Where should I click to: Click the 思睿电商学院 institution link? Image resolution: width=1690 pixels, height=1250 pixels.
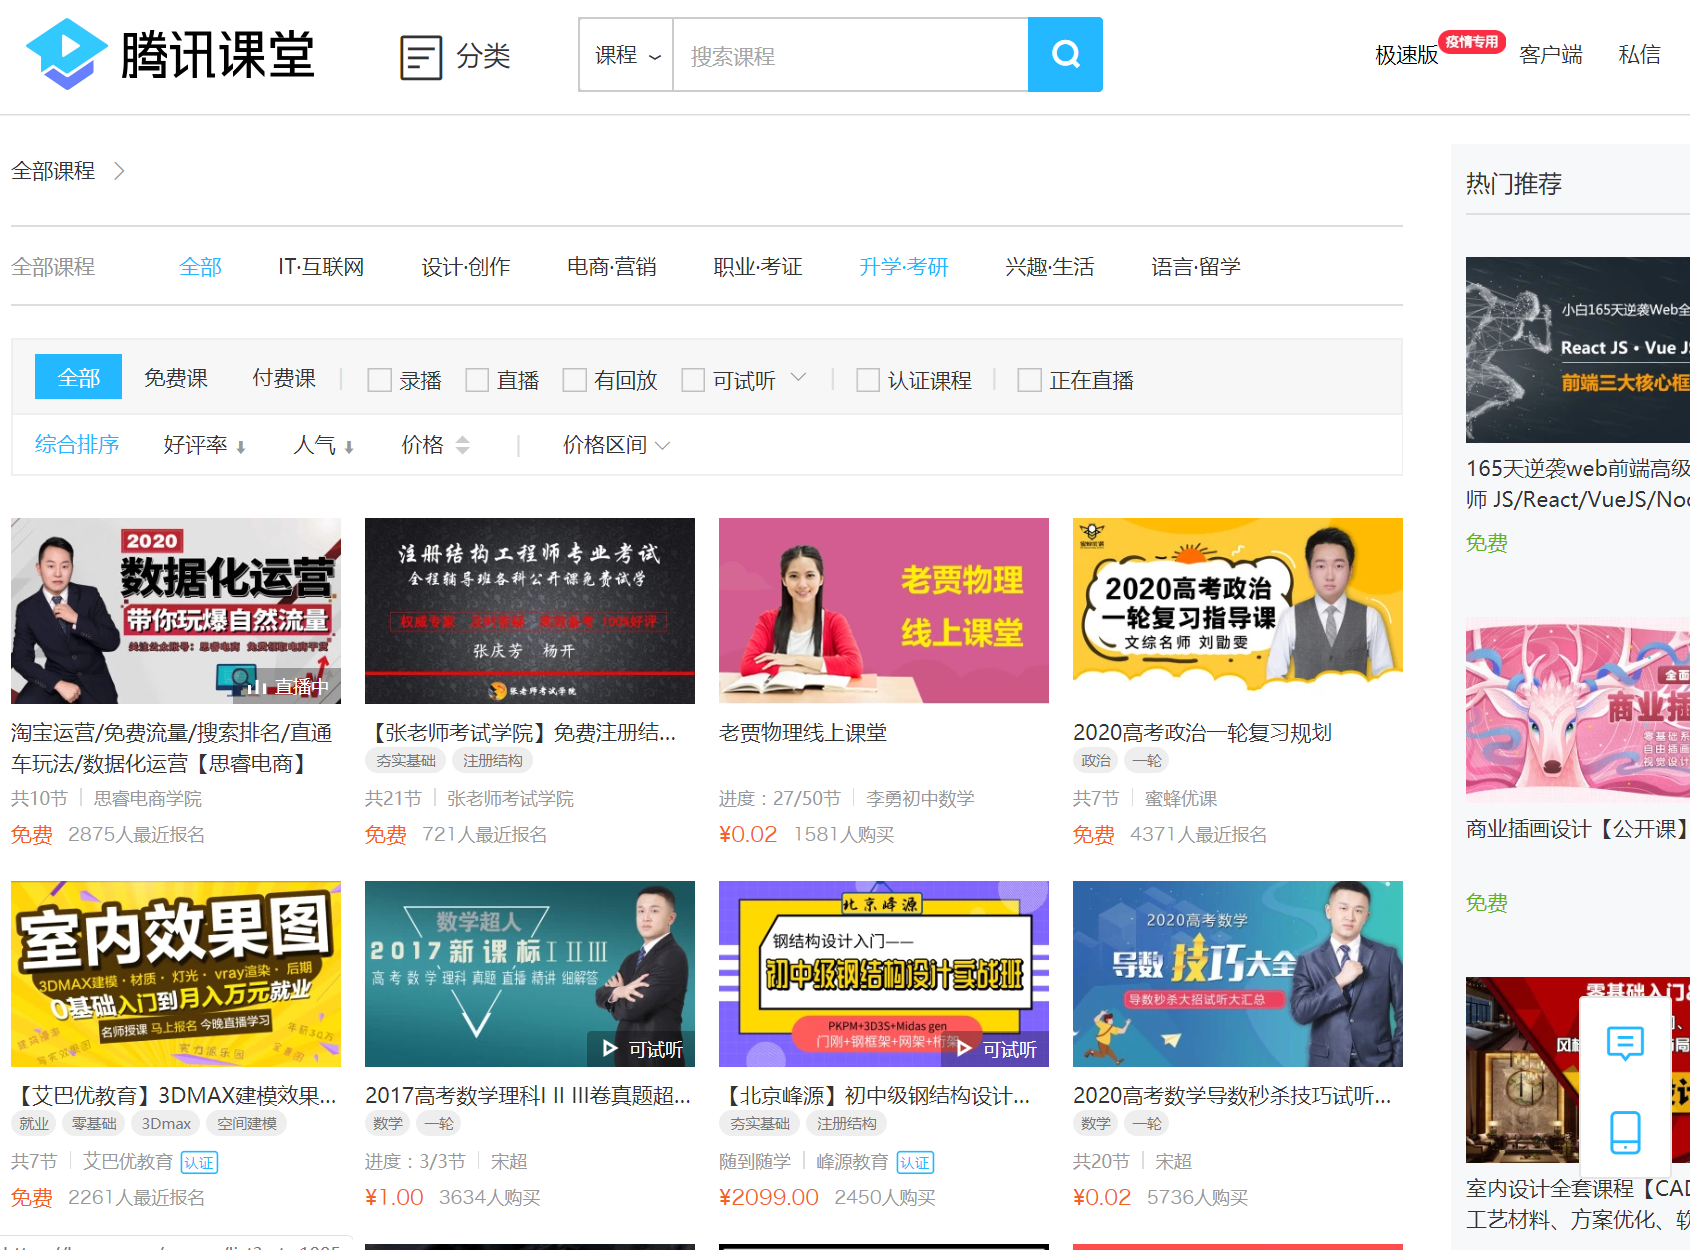148,799
